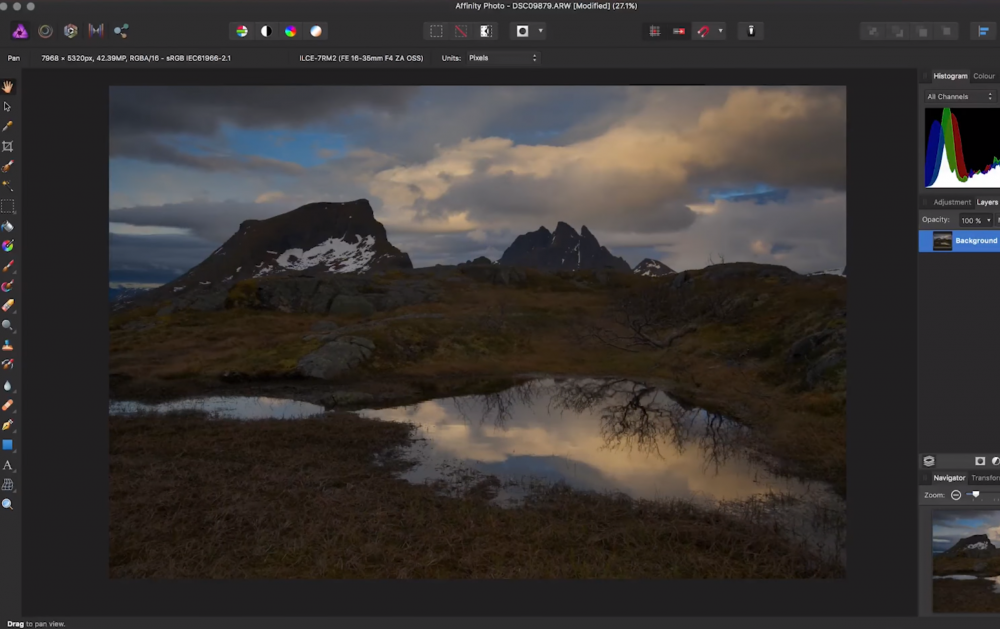
Task: Select the Background layer thumbnail
Action: [x=941, y=240]
